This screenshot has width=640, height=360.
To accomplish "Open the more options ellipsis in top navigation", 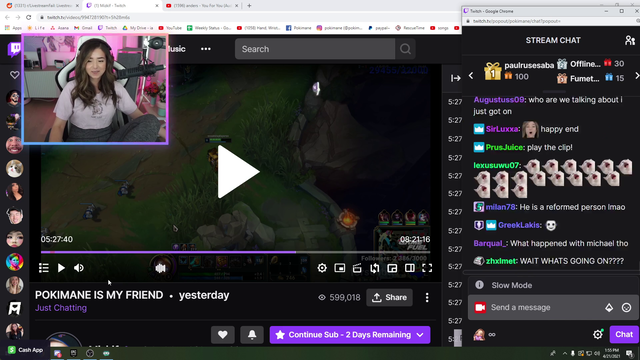I will pyautogui.click(x=206, y=49).
